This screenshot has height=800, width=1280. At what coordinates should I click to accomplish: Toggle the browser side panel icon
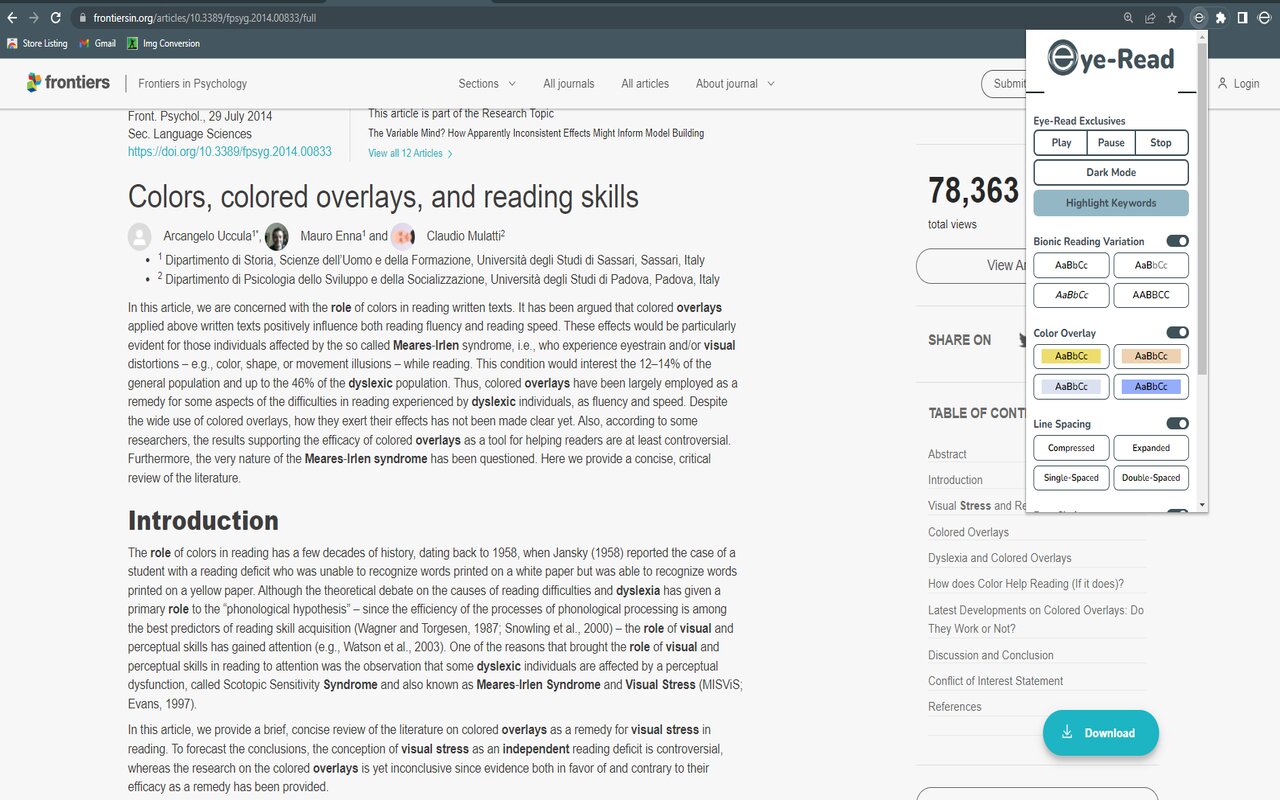point(1242,18)
